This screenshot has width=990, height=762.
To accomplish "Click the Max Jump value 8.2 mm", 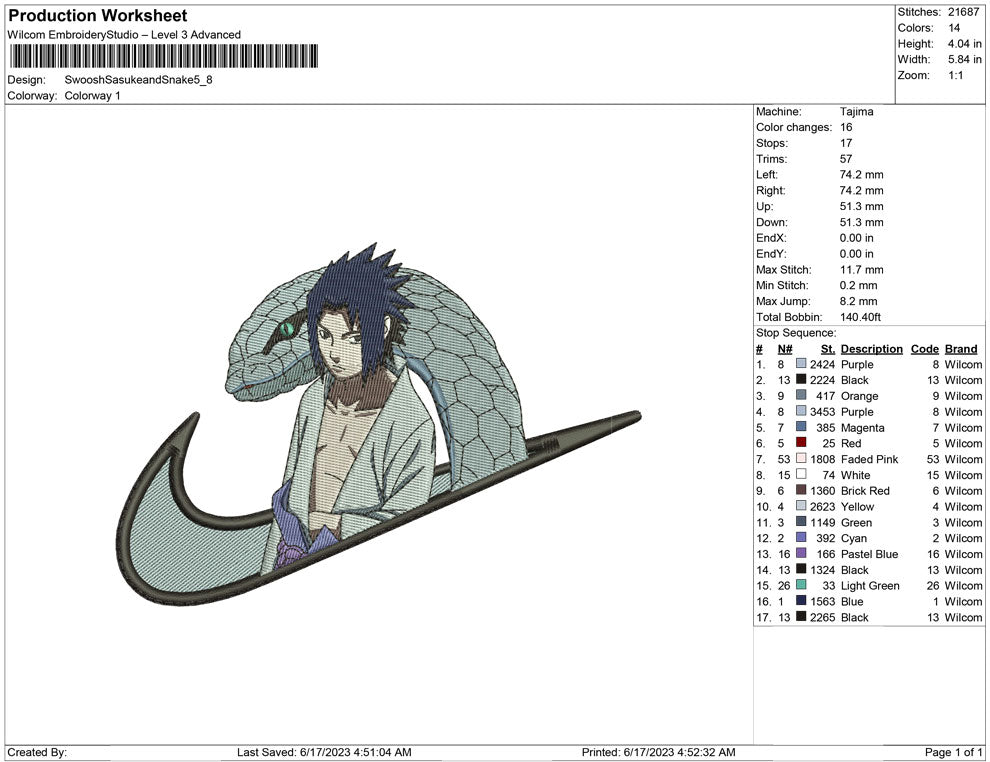I will pyautogui.click(x=858, y=301).
